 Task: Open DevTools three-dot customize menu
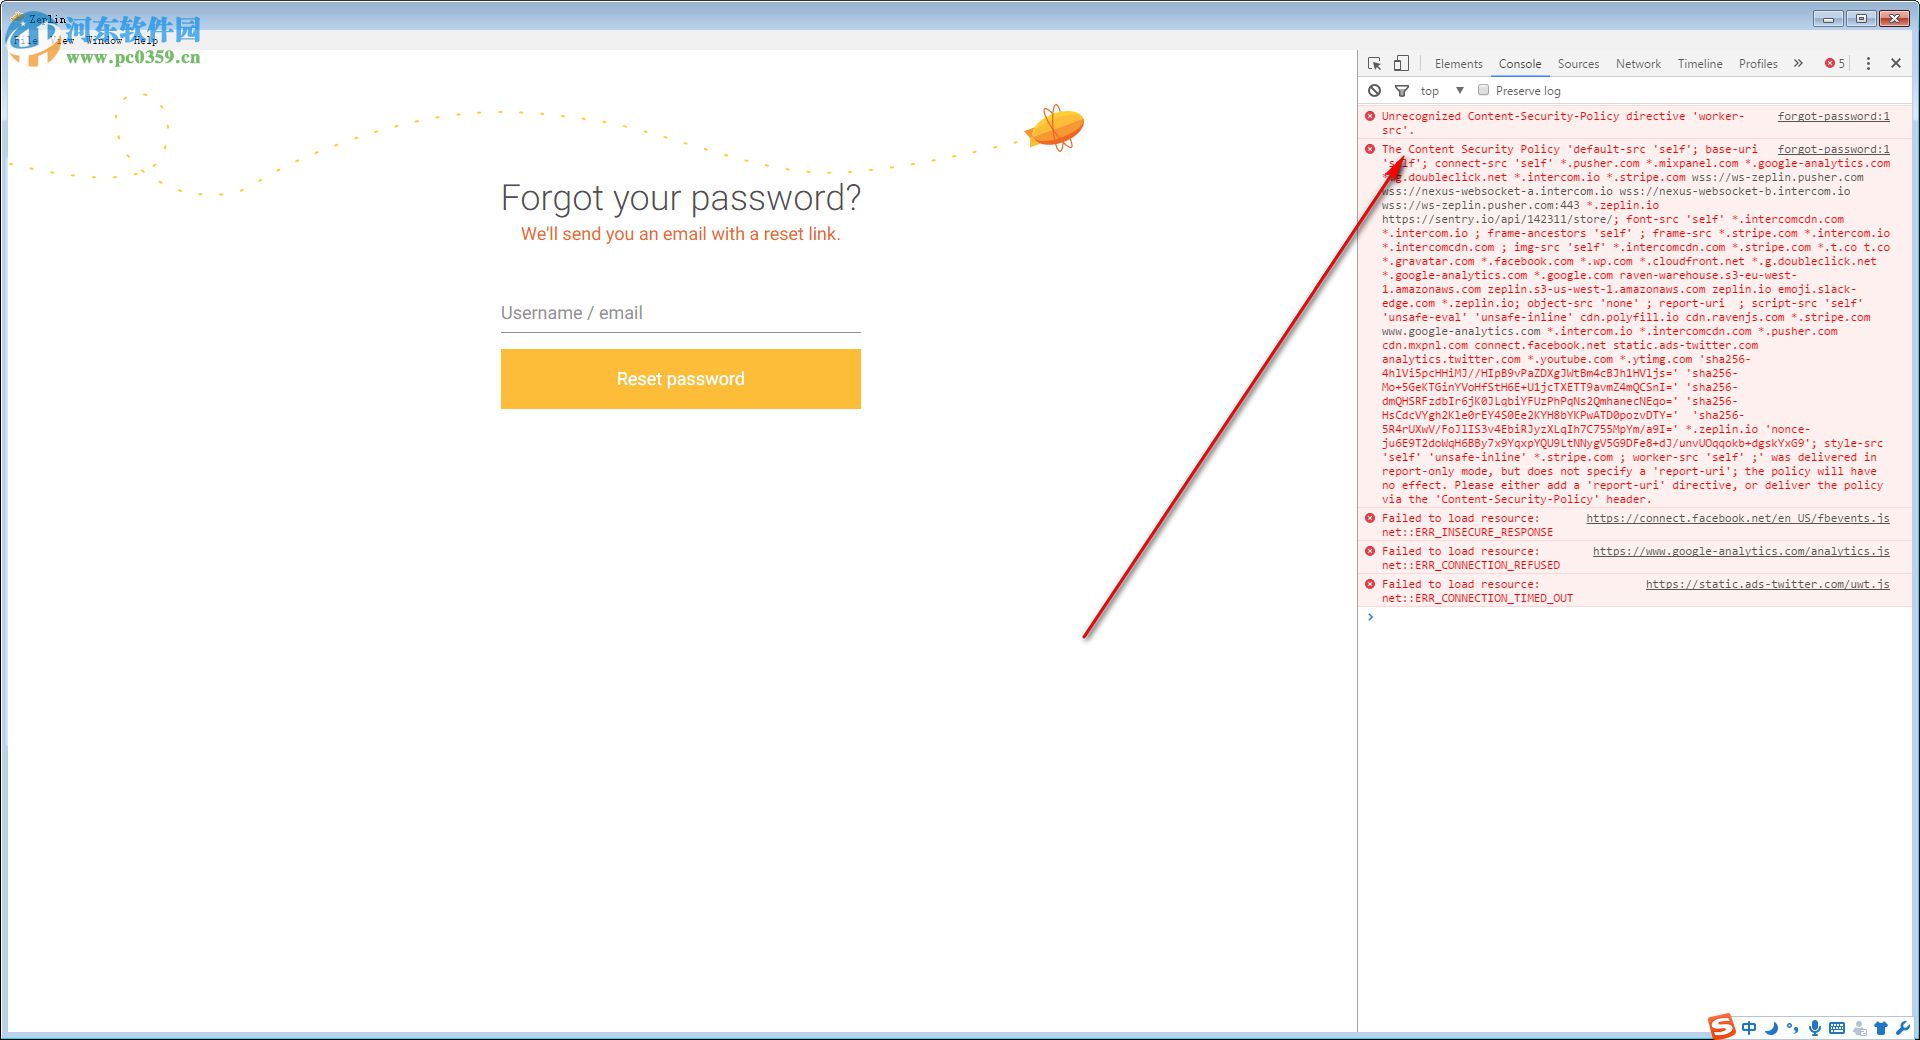tap(1868, 63)
